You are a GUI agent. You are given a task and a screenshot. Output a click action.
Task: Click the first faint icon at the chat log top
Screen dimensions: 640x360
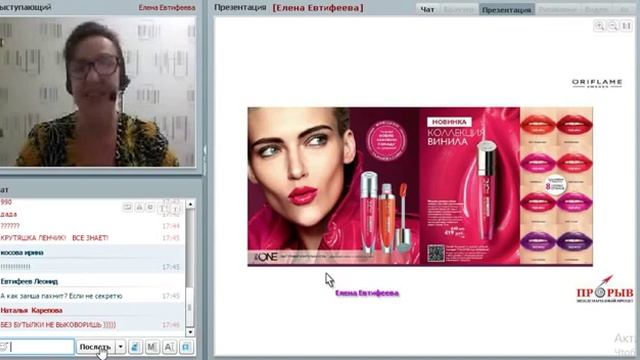pos(127,207)
